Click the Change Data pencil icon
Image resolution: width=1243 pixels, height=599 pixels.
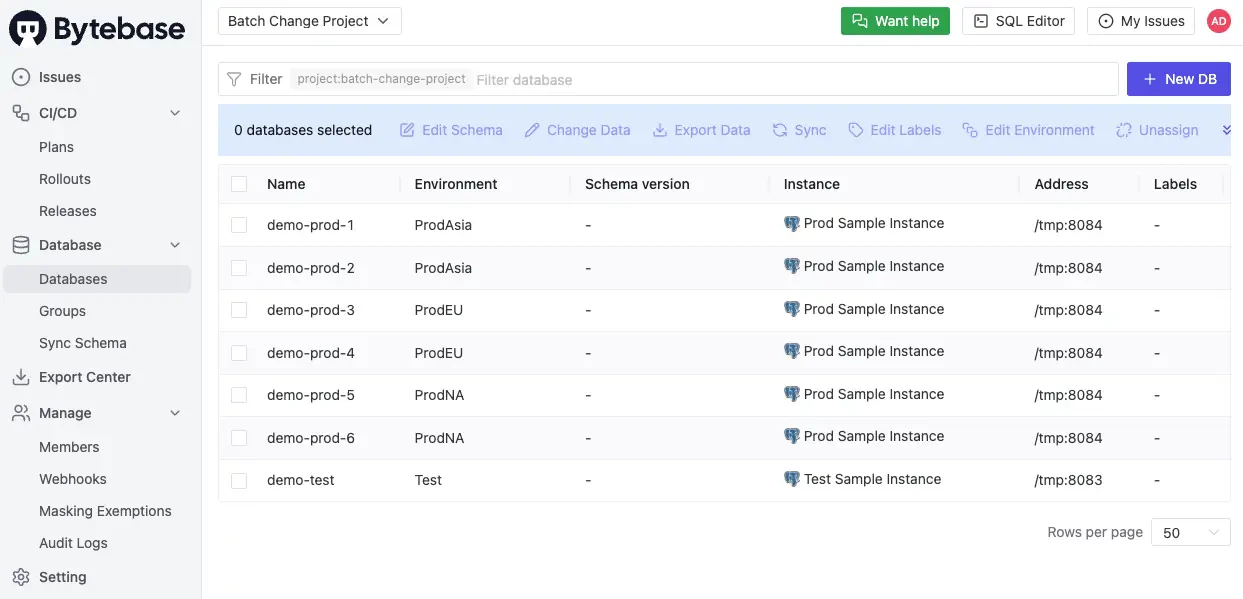click(532, 130)
